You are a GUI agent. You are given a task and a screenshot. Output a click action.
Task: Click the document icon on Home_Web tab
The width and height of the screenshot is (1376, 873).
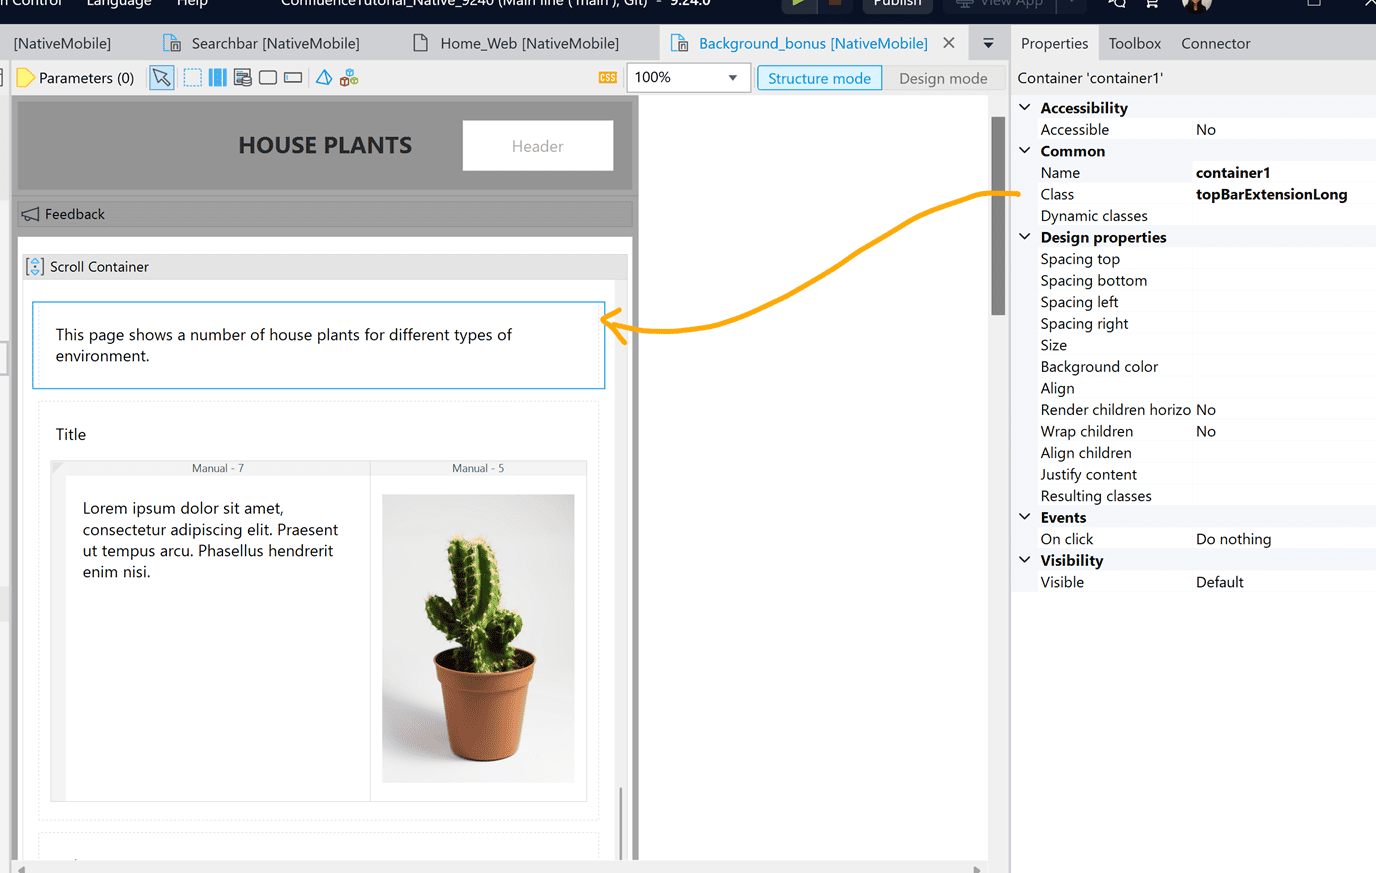pos(421,43)
